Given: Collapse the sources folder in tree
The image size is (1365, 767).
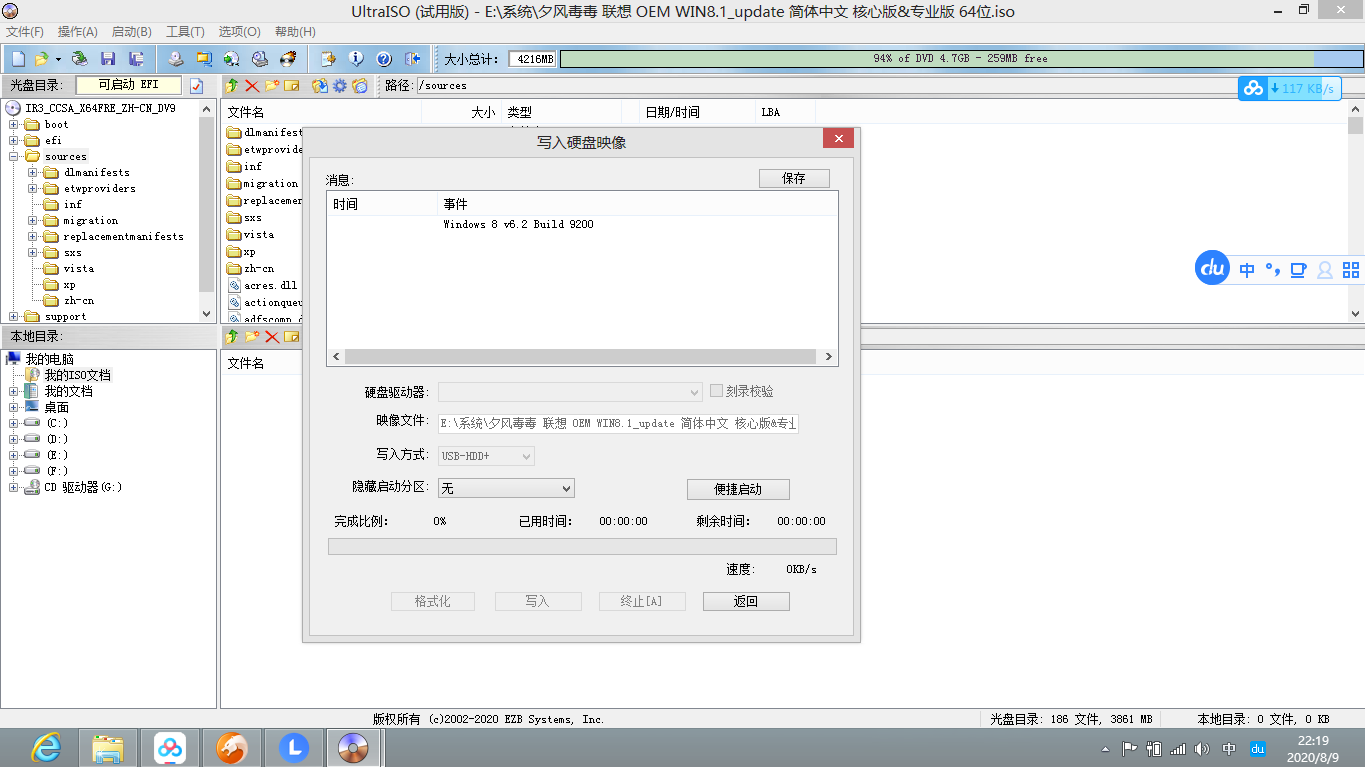Looking at the screenshot, I should coord(14,156).
